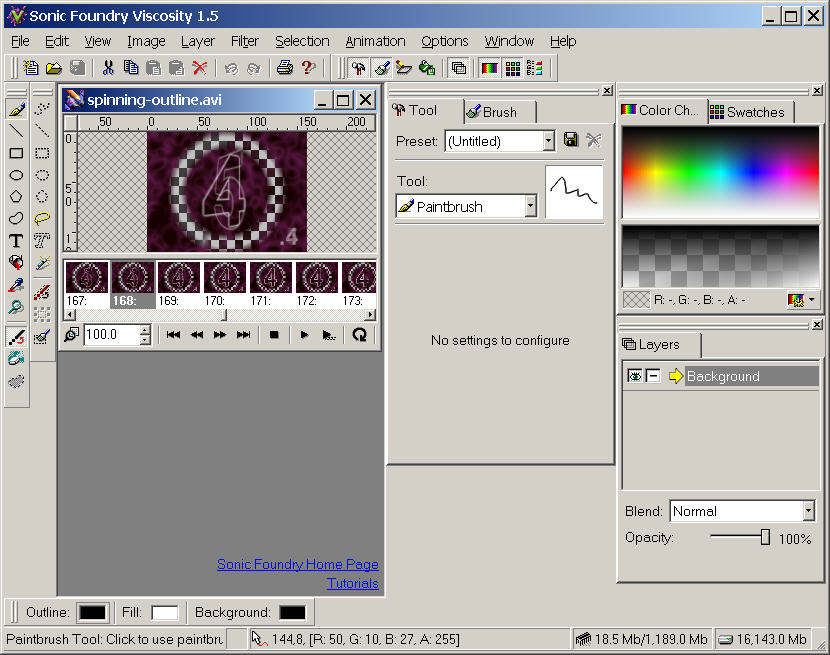Hide the Background layer eye icon

point(635,376)
